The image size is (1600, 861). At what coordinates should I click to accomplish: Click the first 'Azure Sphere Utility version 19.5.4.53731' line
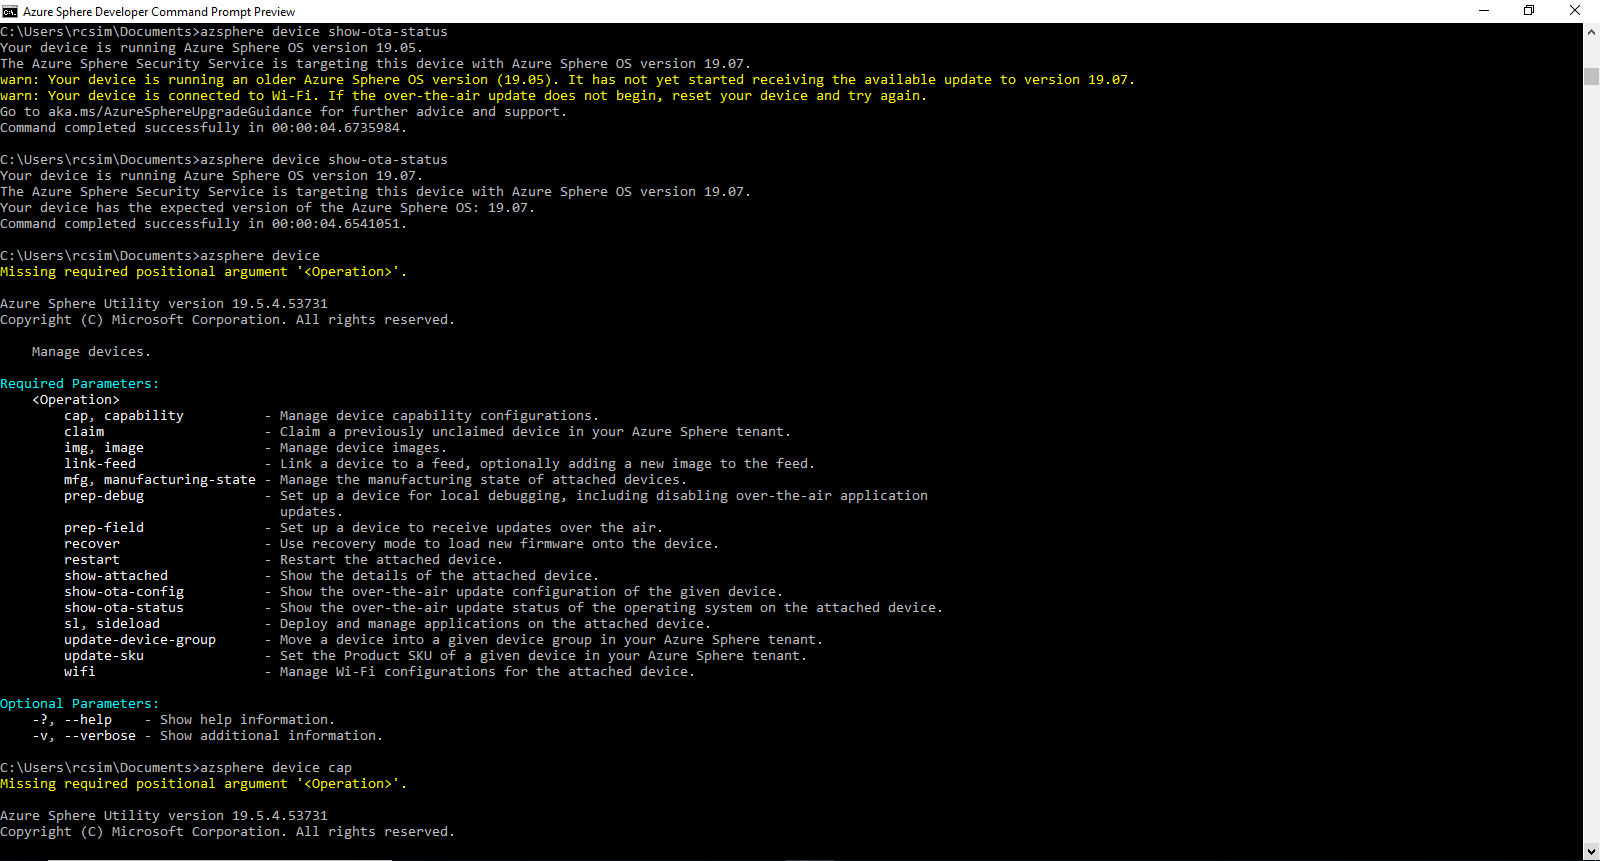164,304
